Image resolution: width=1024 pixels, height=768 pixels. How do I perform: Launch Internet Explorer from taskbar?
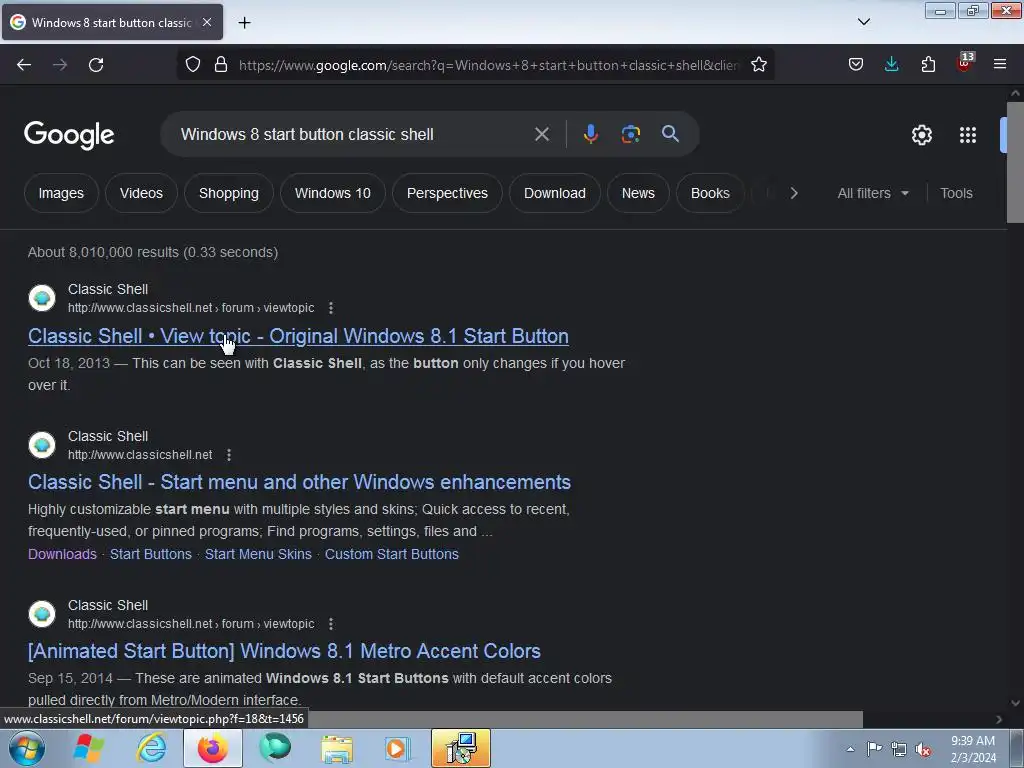pos(152,748)
